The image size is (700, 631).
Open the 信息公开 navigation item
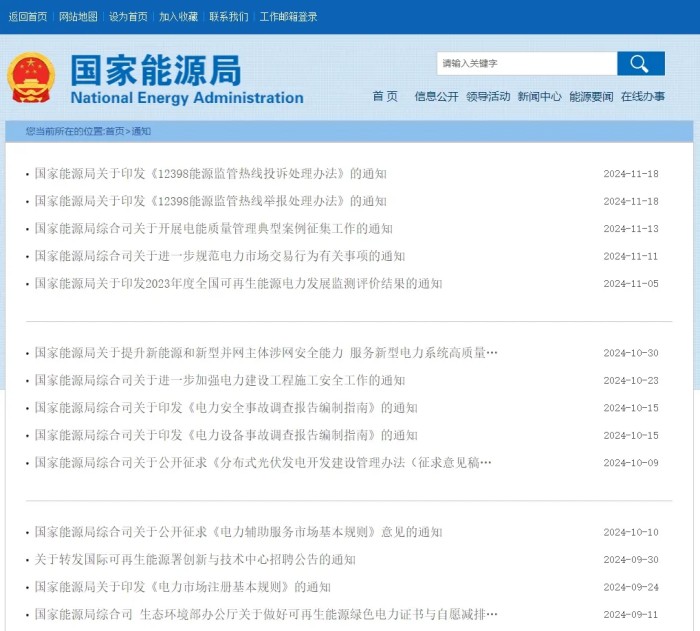pos(436,97)
